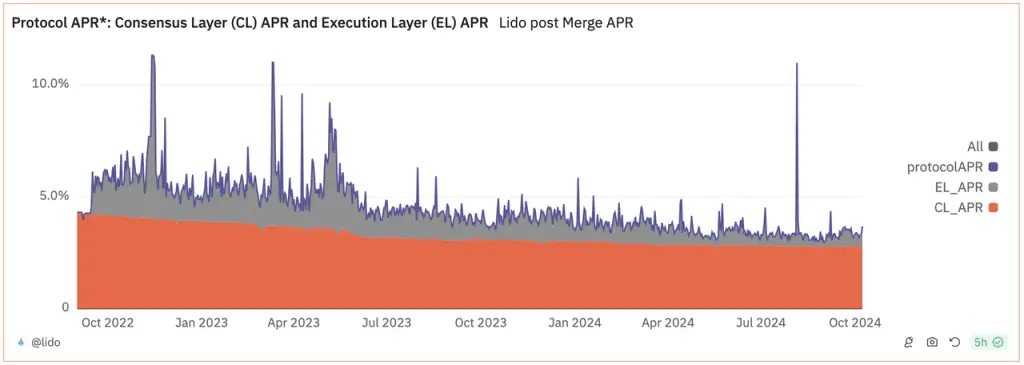Toggle the protocolAPR legend label
Screen dimensions: 1024x365
[x=944, y=167]
